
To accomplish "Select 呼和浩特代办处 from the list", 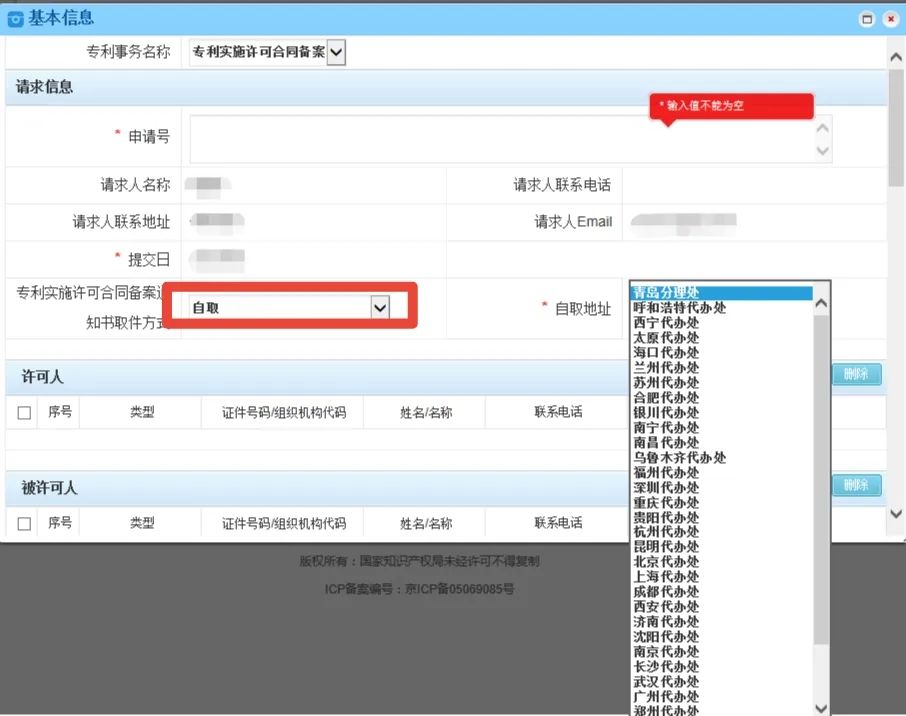I will pos(722,307).
